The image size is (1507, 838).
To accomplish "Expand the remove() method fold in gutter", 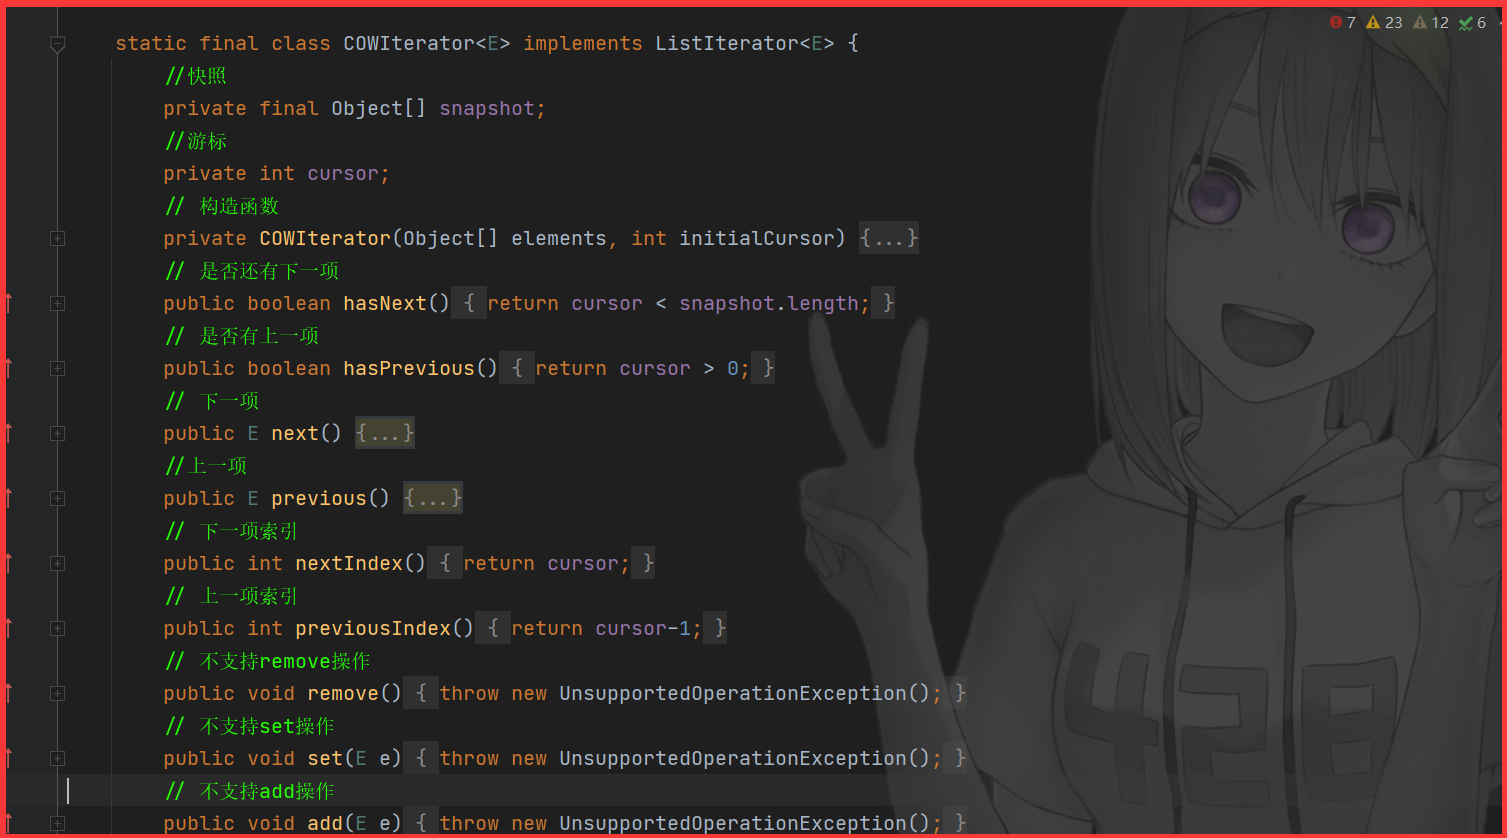I will pyautogui.click(x=57, y=693).
